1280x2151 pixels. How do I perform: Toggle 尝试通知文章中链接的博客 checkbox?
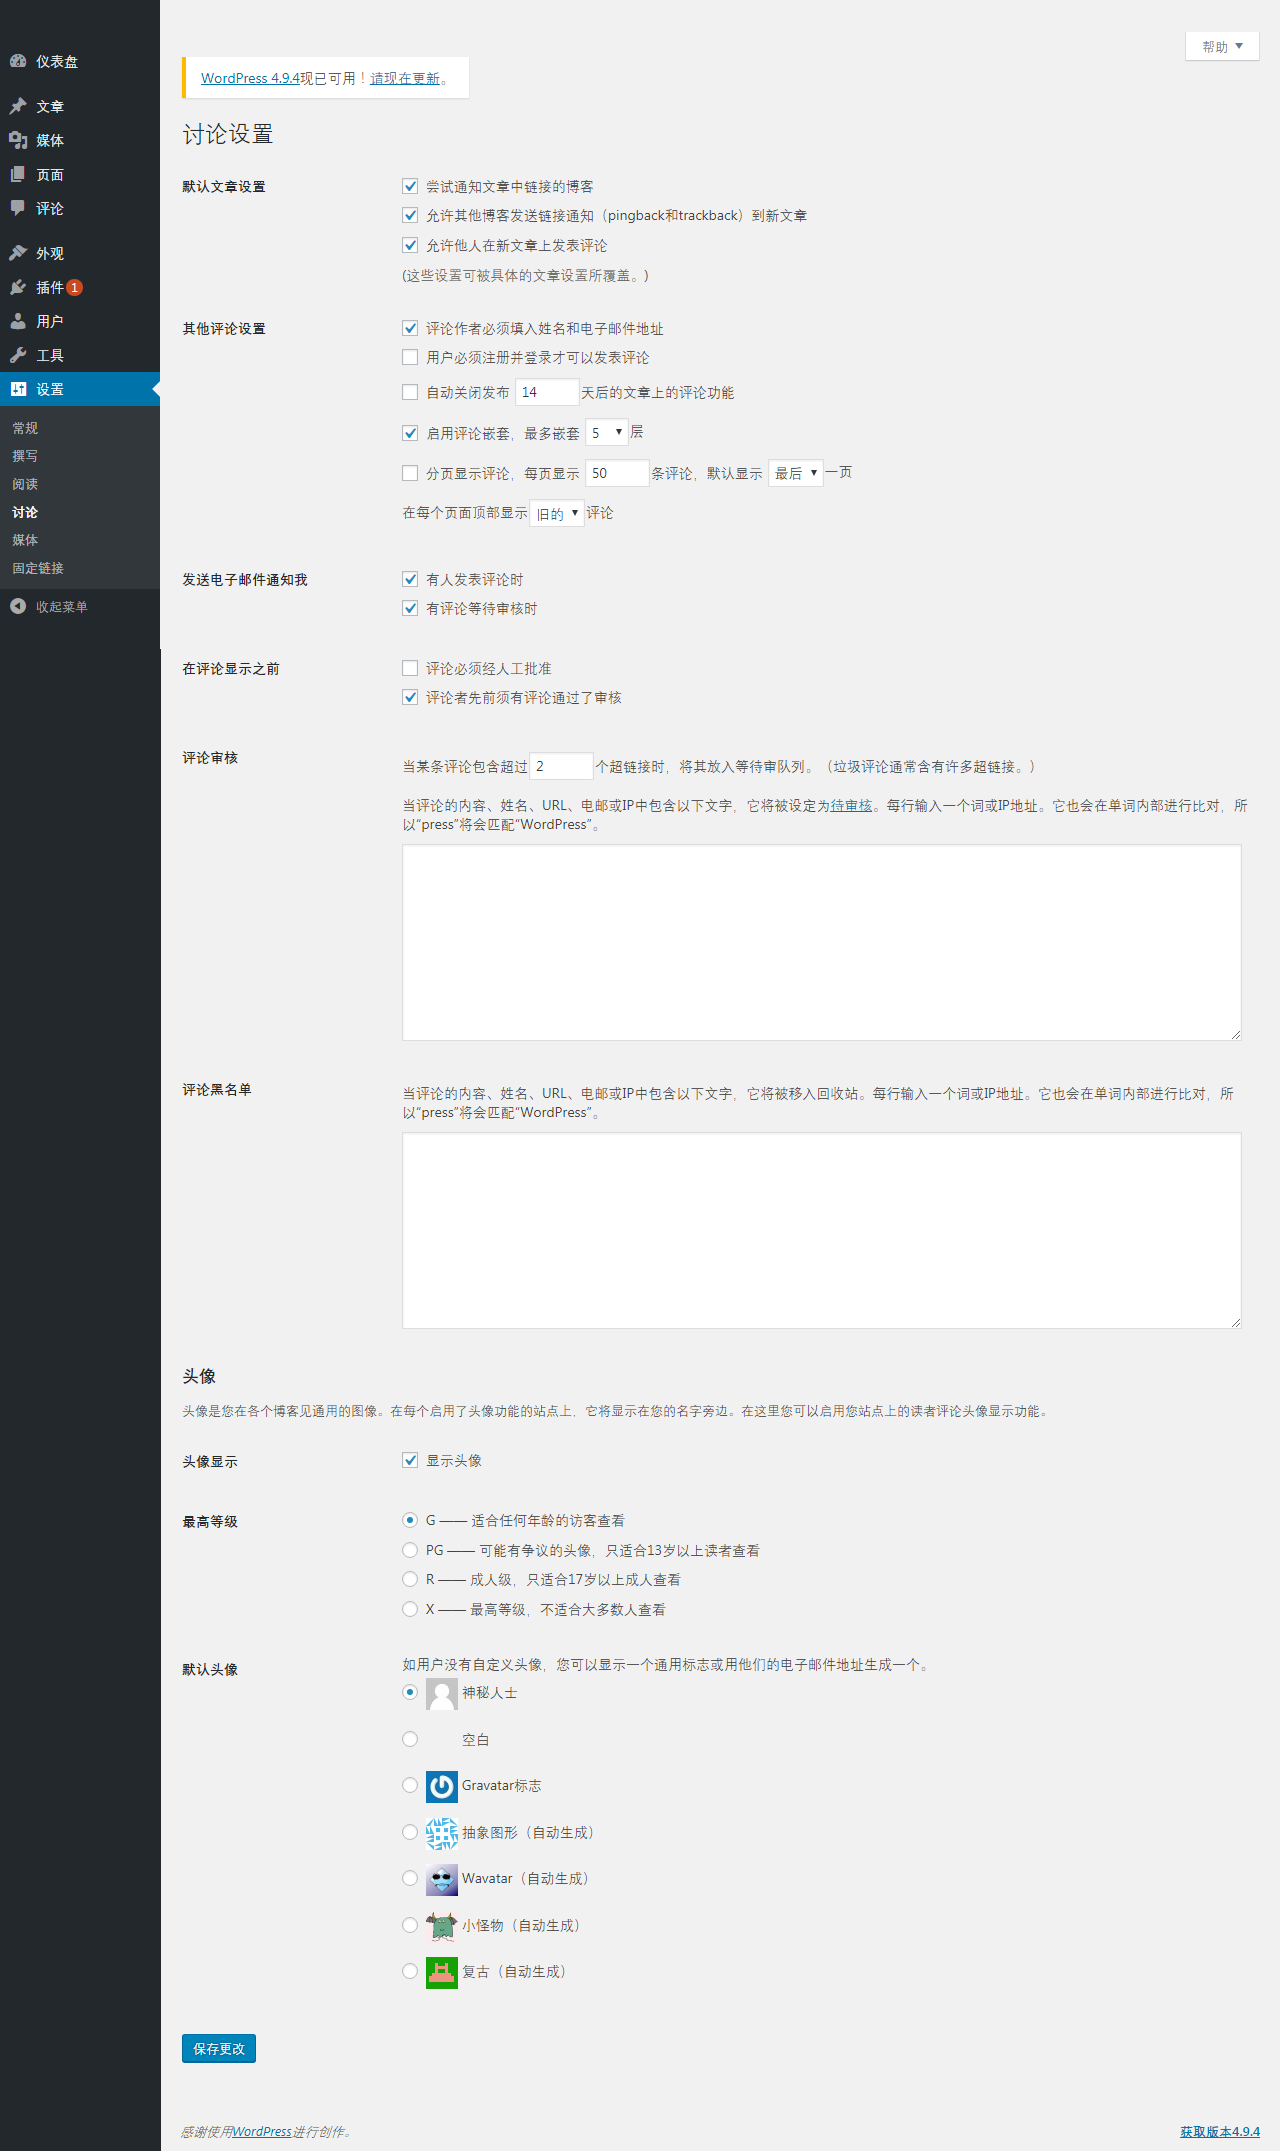410,186
